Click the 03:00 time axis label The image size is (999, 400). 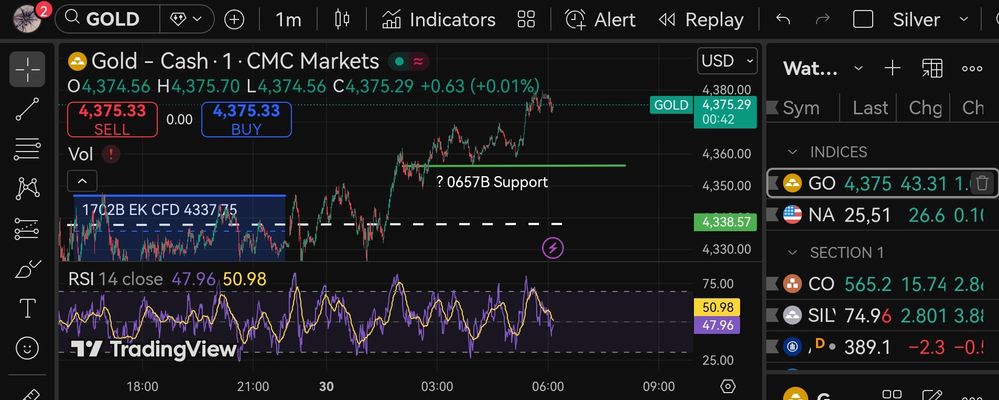[x=437, y=387]
